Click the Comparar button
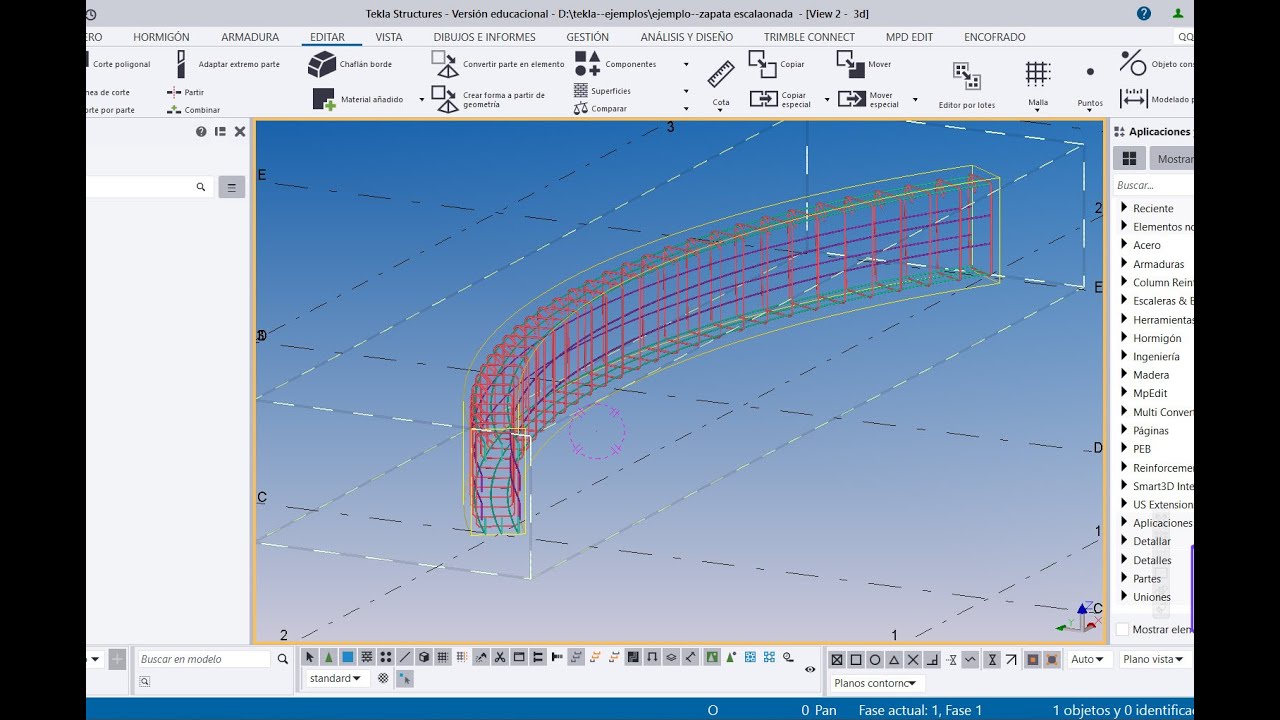 600,109
